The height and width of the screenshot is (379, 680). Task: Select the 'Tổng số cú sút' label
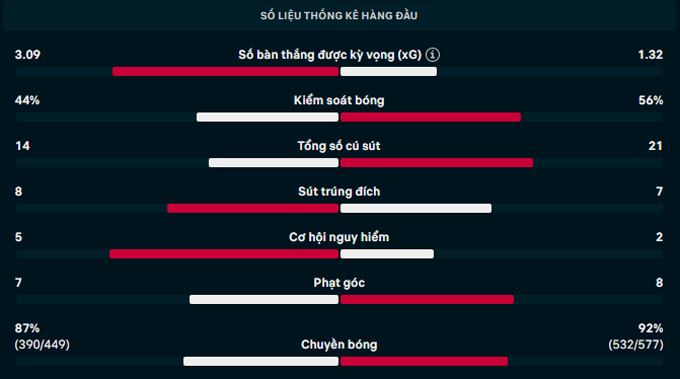pyautogui.click(x=339, y=146)
